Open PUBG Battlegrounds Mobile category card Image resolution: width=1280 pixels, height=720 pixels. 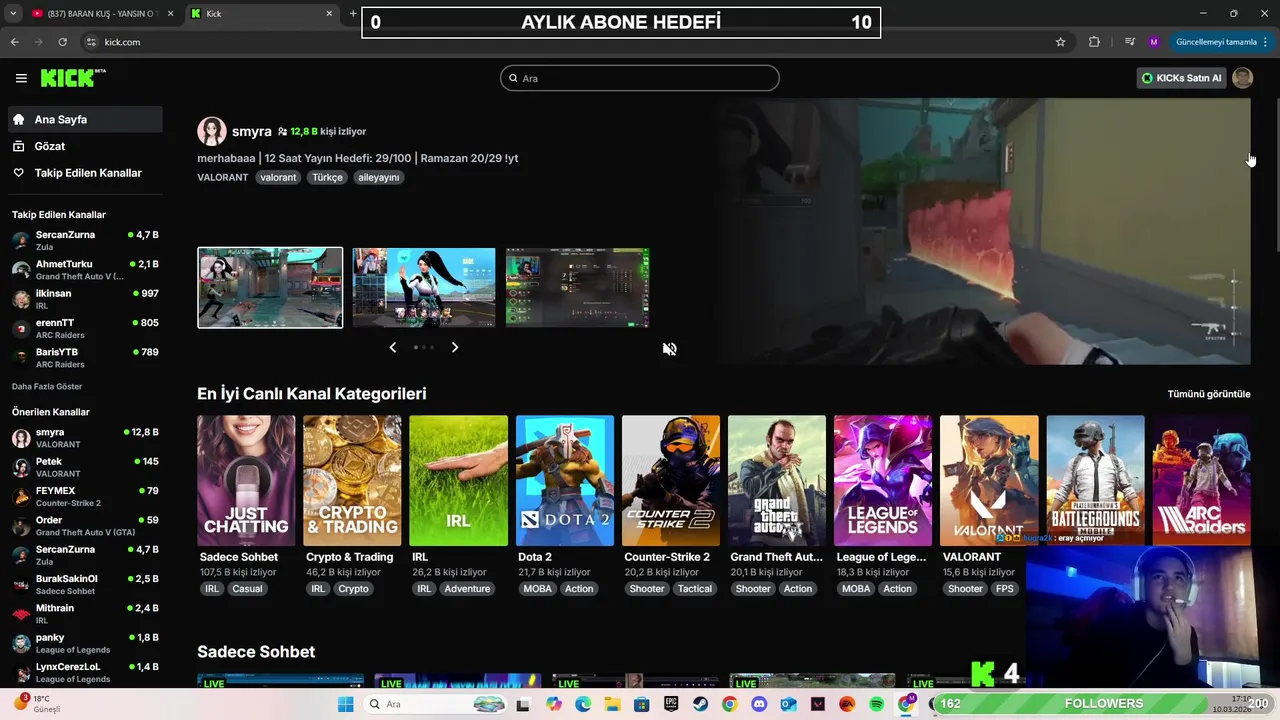tap(1095, 481)
